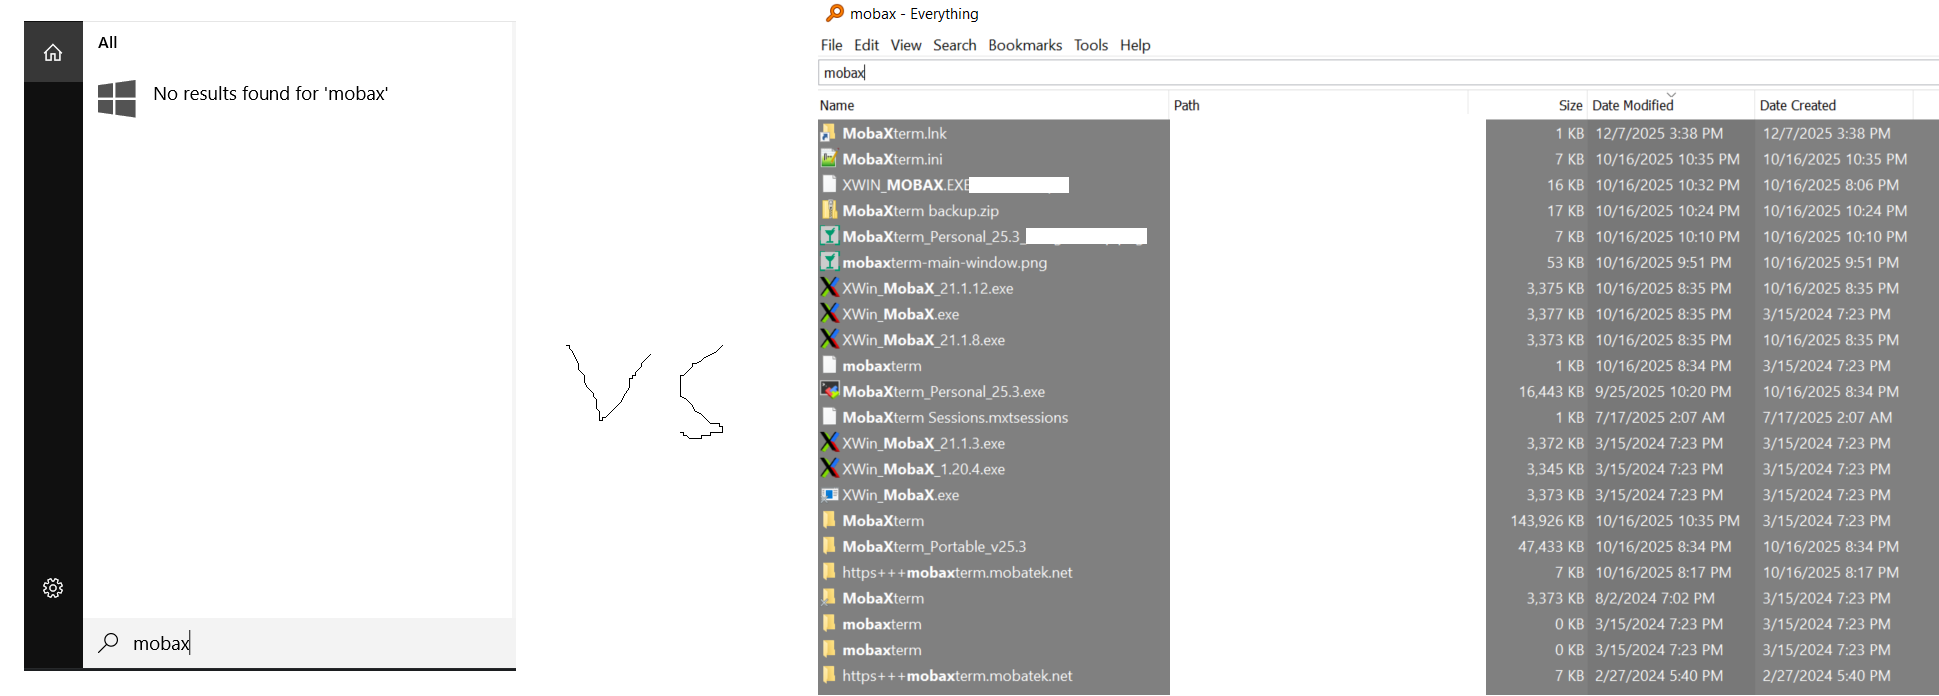This screenshot has width=1939, height=696.
Task: Click the X icon of XWin_MobaX_21.1.8.exe
Action: coord(829,340)
